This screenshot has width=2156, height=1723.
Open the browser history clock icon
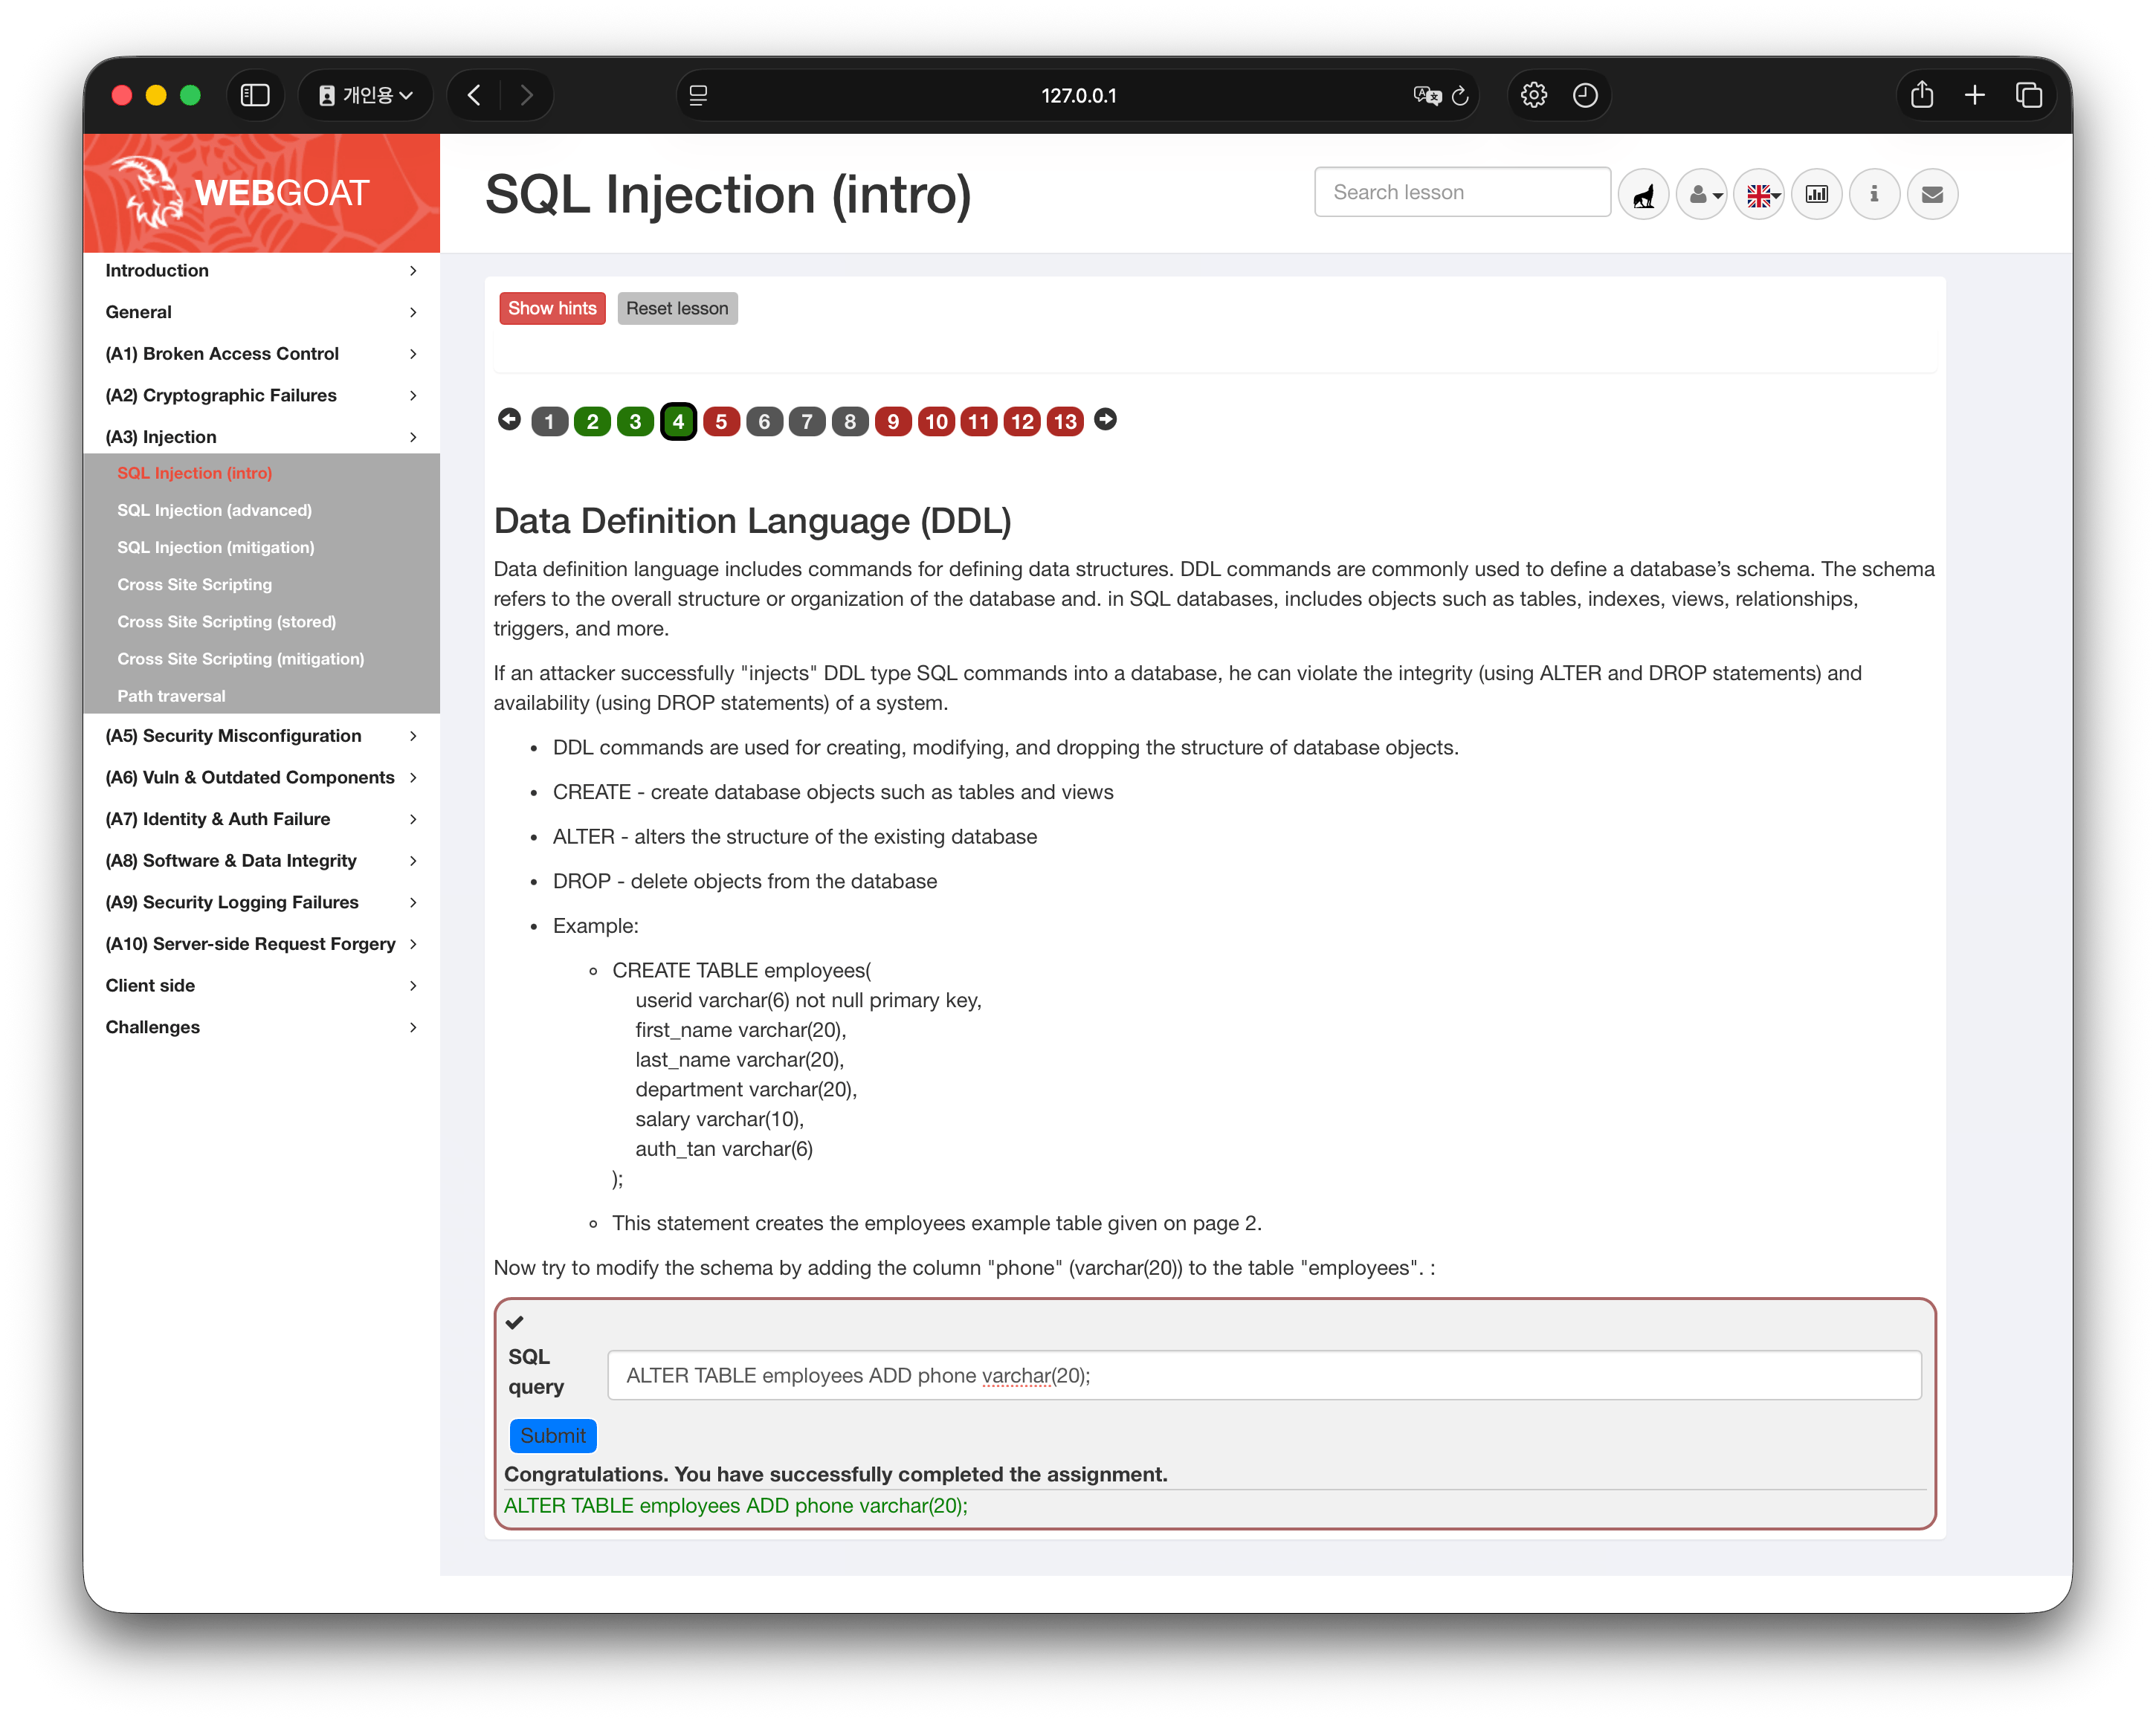pyautogui.click(x=1585, y=95)
